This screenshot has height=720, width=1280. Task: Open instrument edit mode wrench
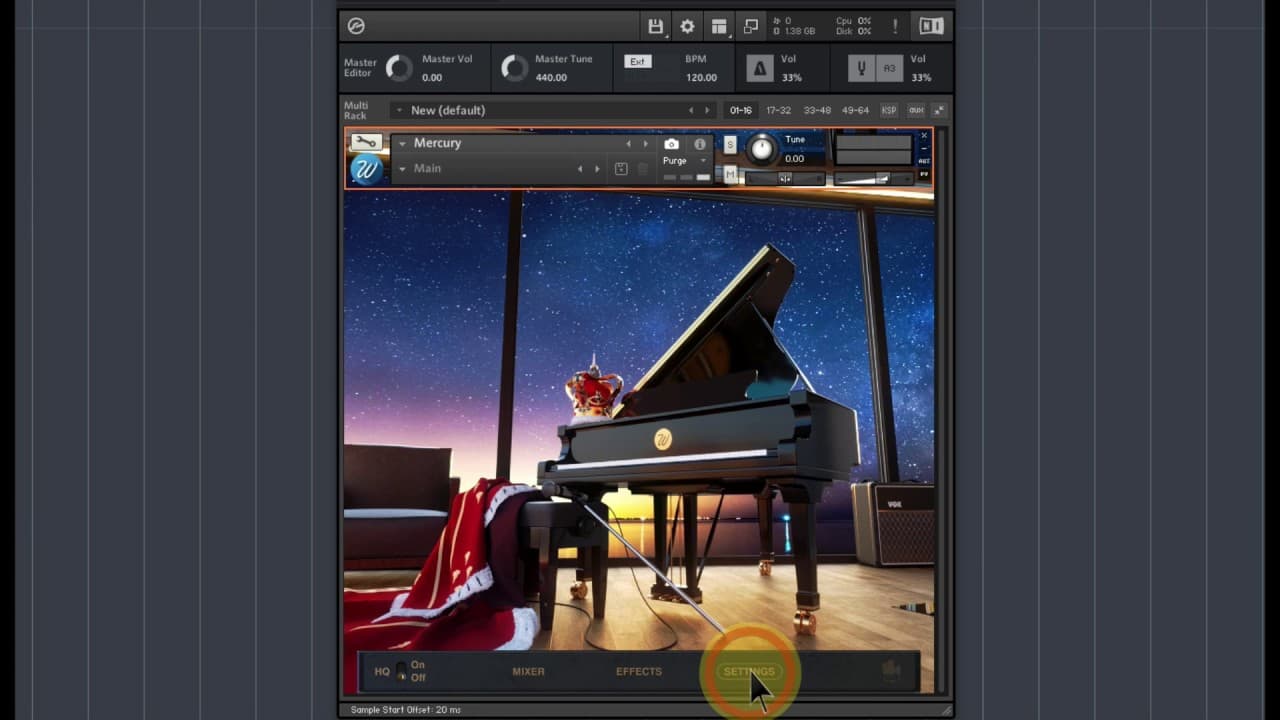click(x=366, y=143)
